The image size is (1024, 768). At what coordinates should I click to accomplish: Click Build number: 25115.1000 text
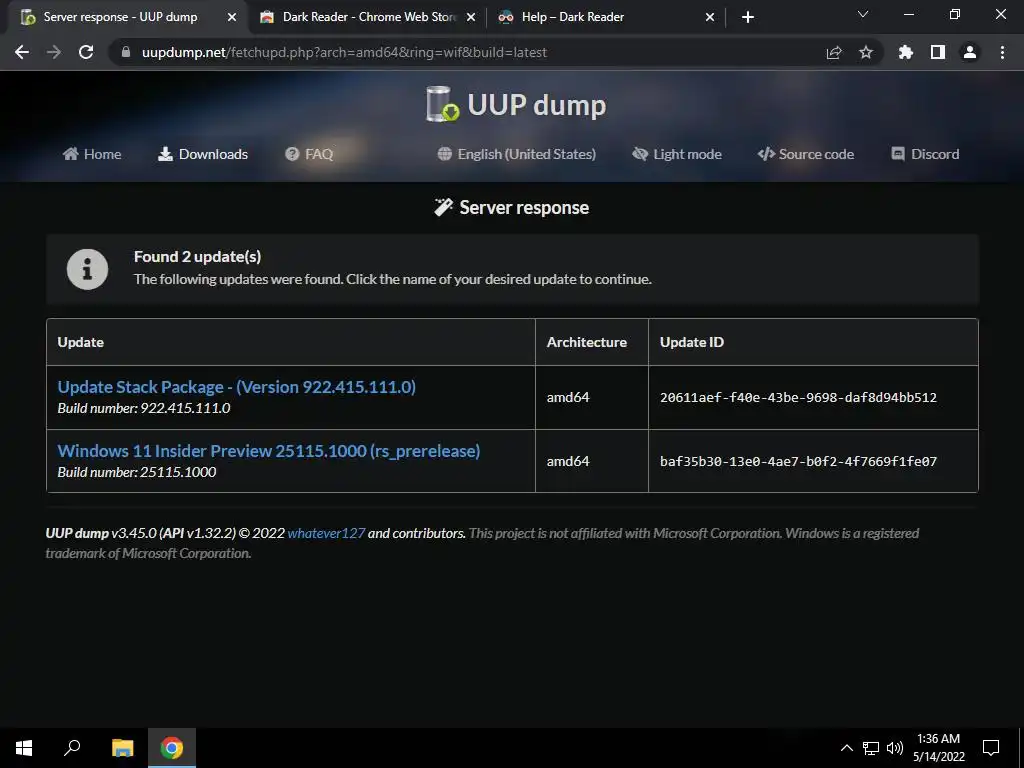pos(136,472)
